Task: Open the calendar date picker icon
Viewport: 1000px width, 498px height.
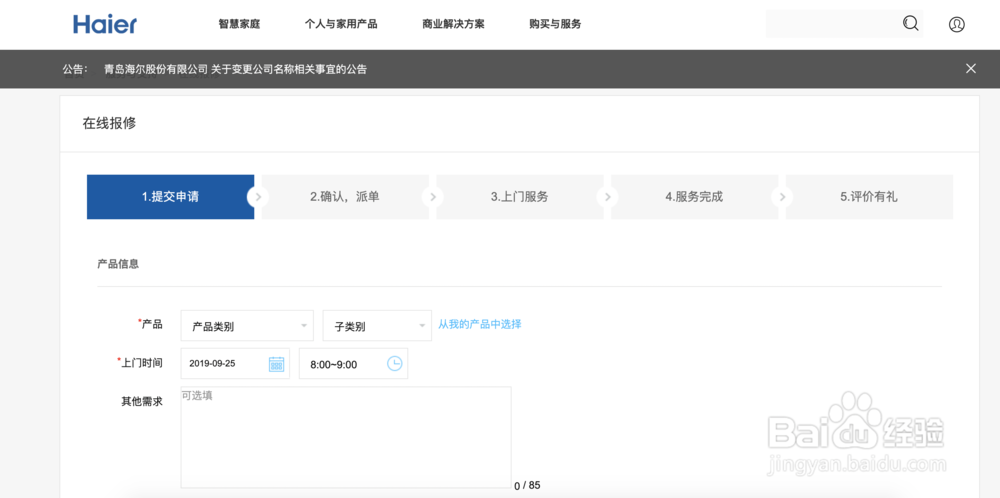Action: pos(276,364)
